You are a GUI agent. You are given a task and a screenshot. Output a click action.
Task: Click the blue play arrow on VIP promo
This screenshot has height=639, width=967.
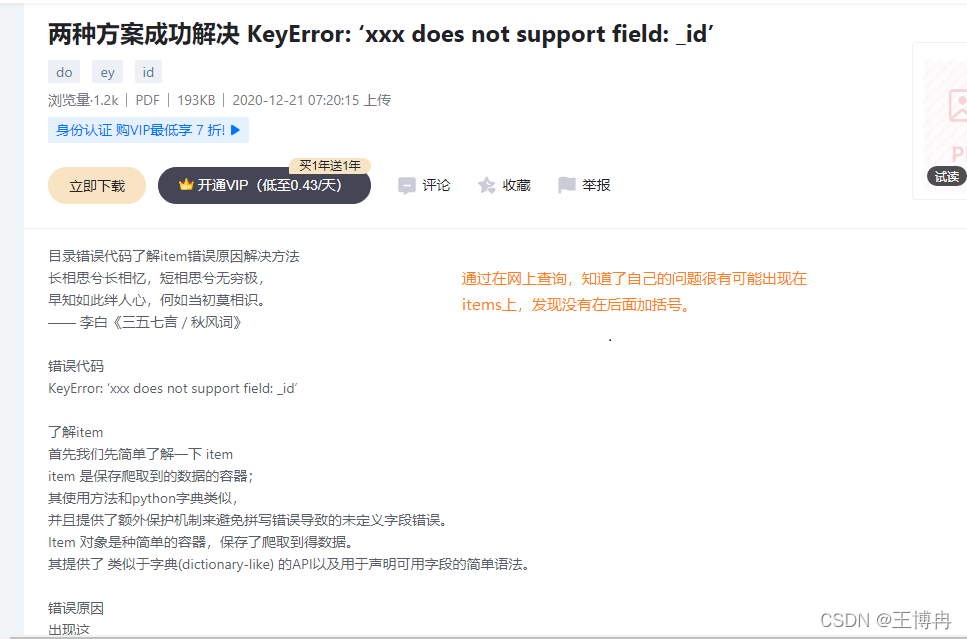(x=235, y=130)
